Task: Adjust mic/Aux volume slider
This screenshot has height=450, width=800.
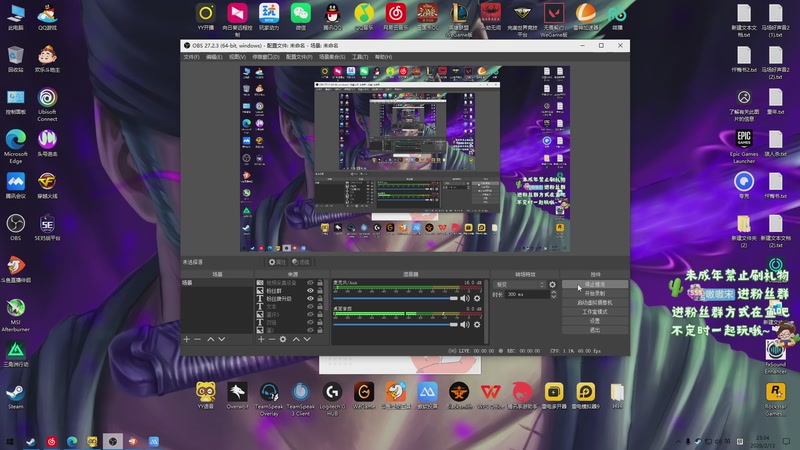Action: [x=395, y=298]
